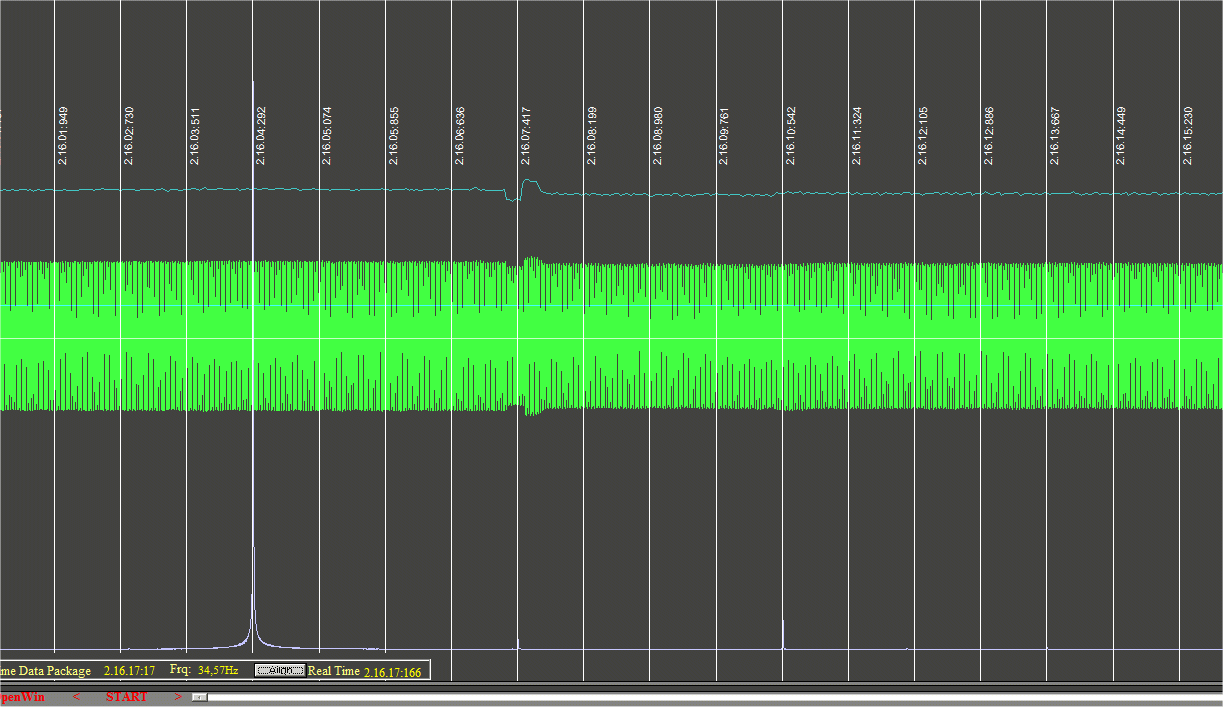Click time marker label 2.16.06:636
1223x707 pixels.
(460, 135)
